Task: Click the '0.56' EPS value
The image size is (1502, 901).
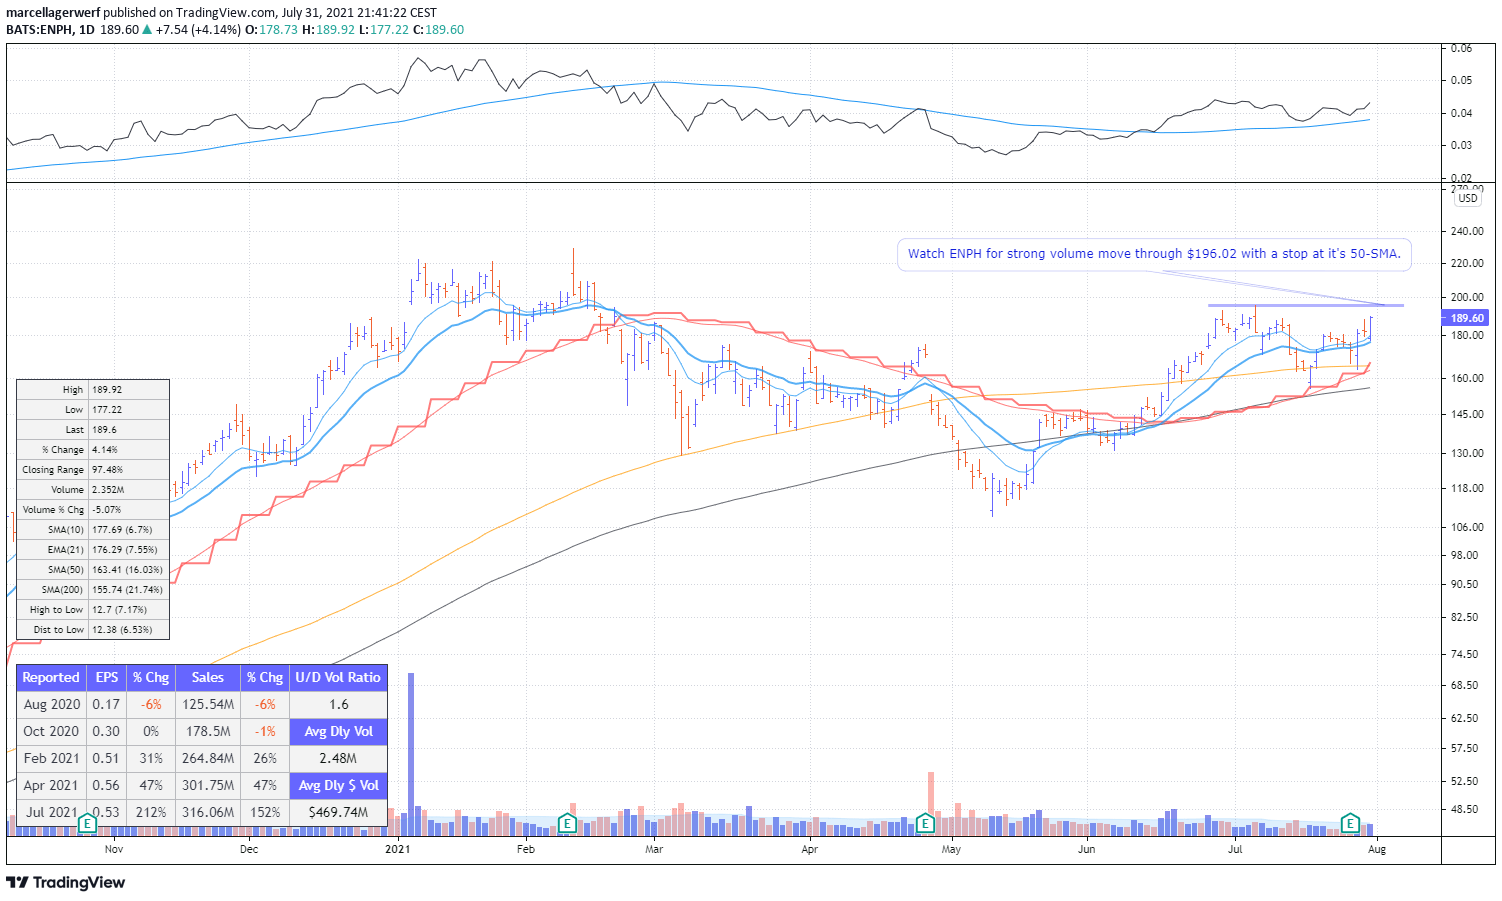Action: coord(107,786)
